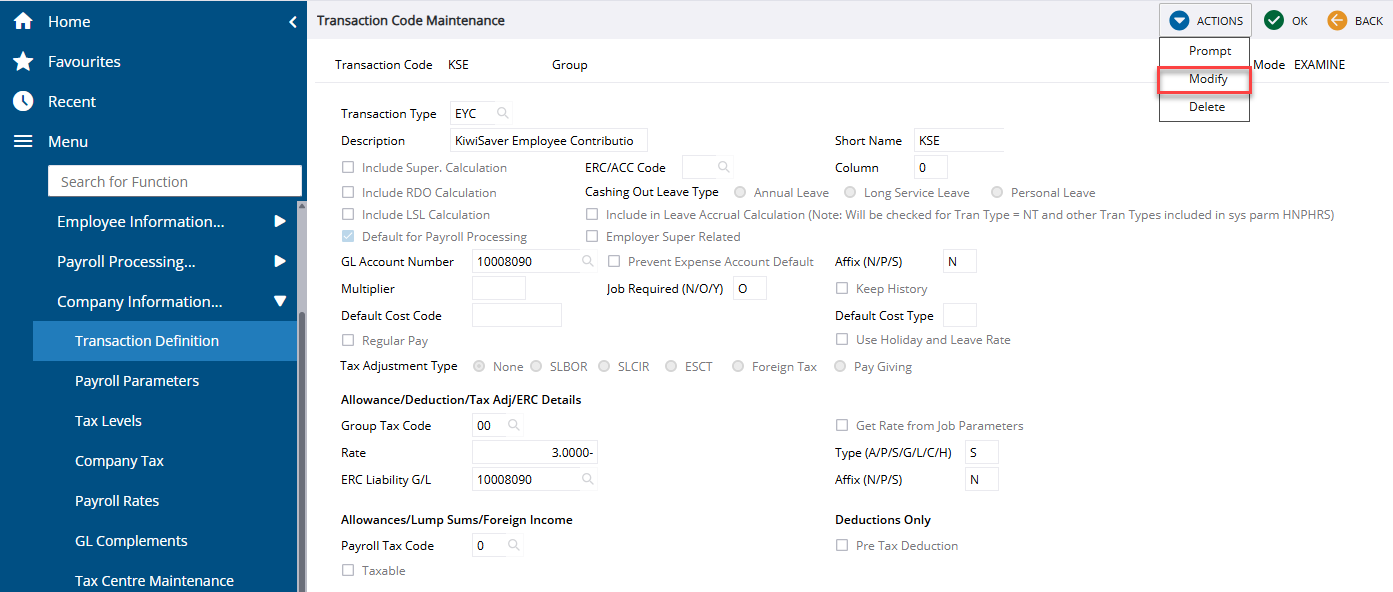Toggle the hamburger Menu icon
The width and height of the screenshot is (1393, 592).
click(23, 142)
